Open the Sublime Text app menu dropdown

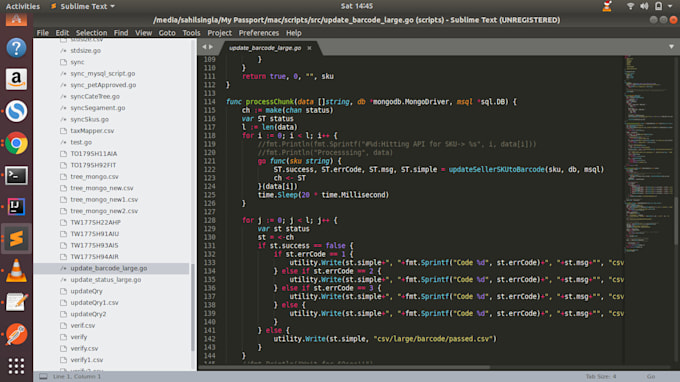pos(83,6)
